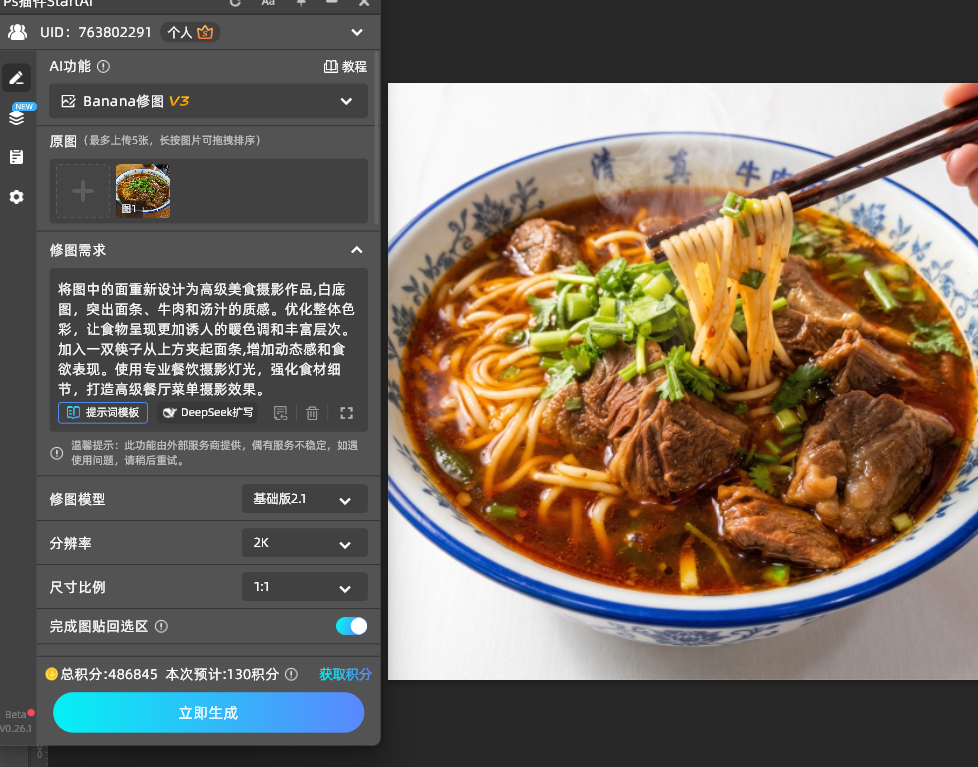Viewport: 978px width, 767px height.
Task: Click the trash icon to clear prompt
Action: click(312, 413)
